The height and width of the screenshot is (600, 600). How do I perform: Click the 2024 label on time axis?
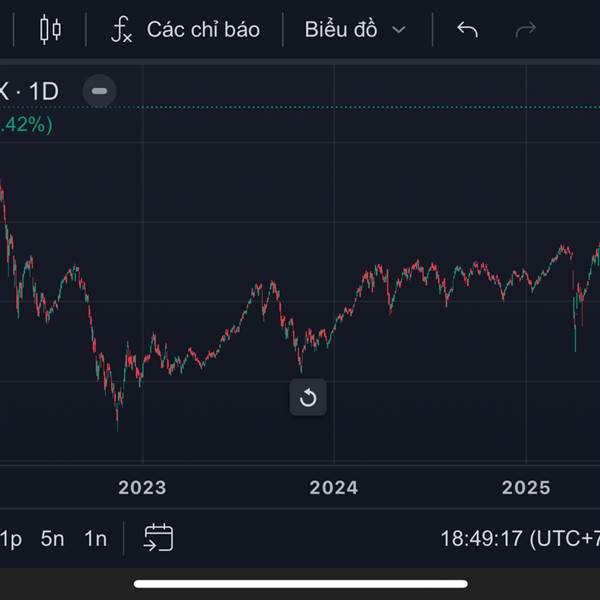[334, 488]
